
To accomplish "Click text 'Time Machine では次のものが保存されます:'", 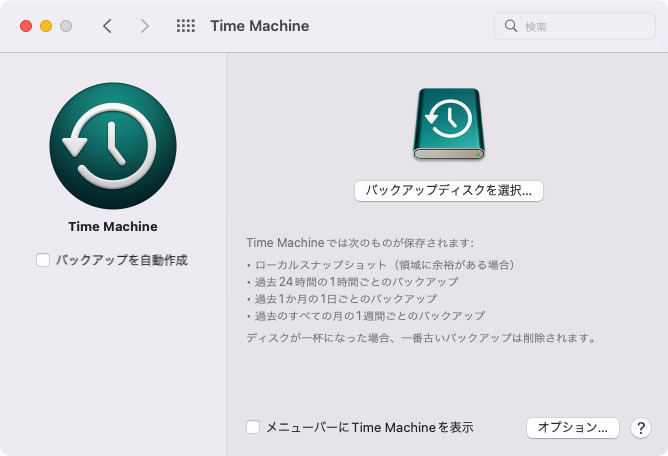I will pos(360,243).
